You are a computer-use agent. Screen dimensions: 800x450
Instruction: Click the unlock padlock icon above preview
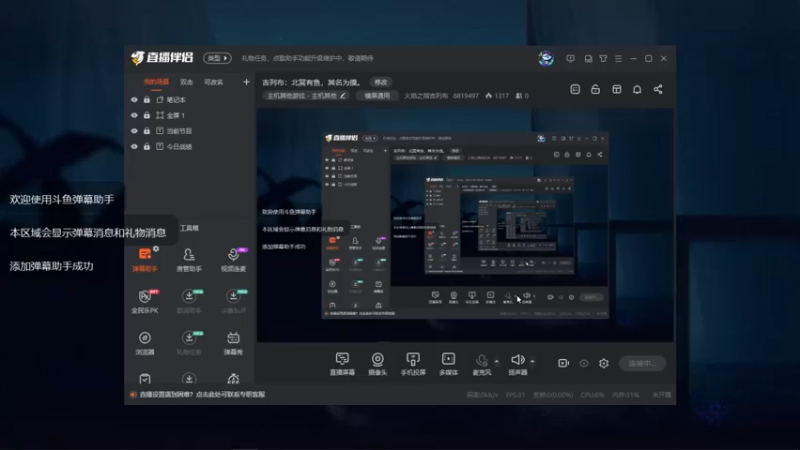pos(595,89)
